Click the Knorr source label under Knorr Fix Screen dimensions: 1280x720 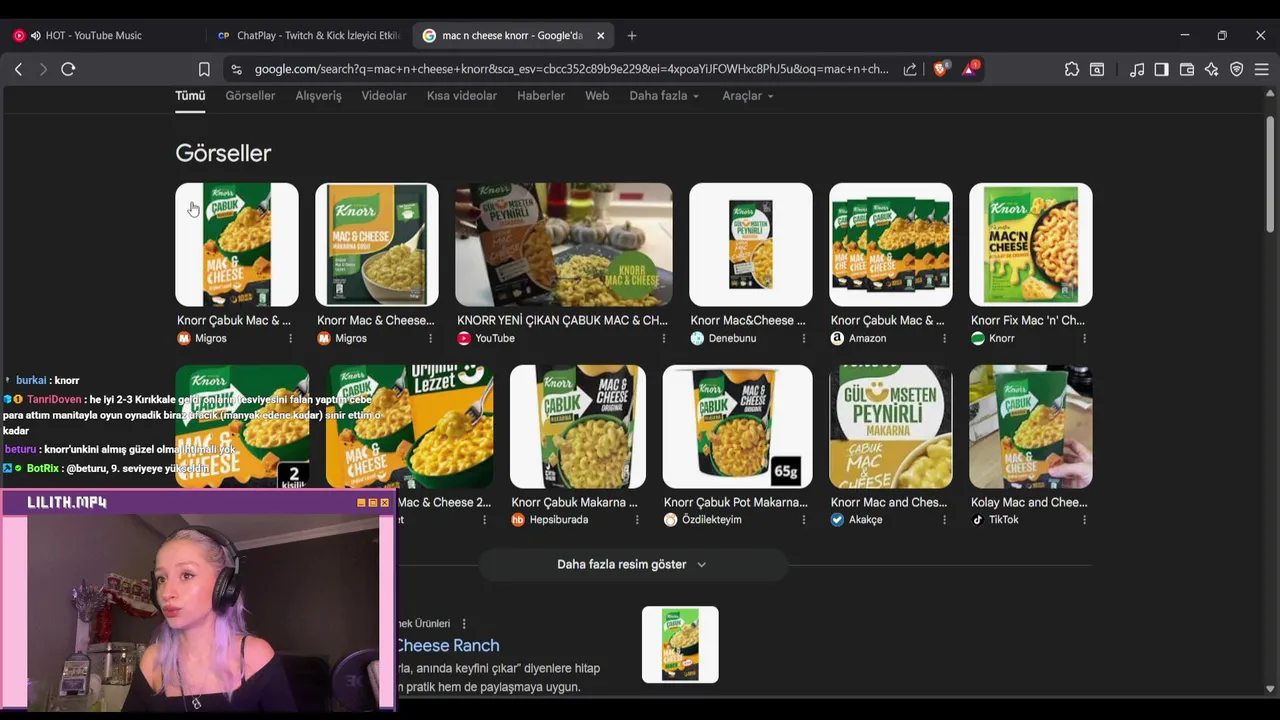pyautogui.click(x=1002, y=338)
